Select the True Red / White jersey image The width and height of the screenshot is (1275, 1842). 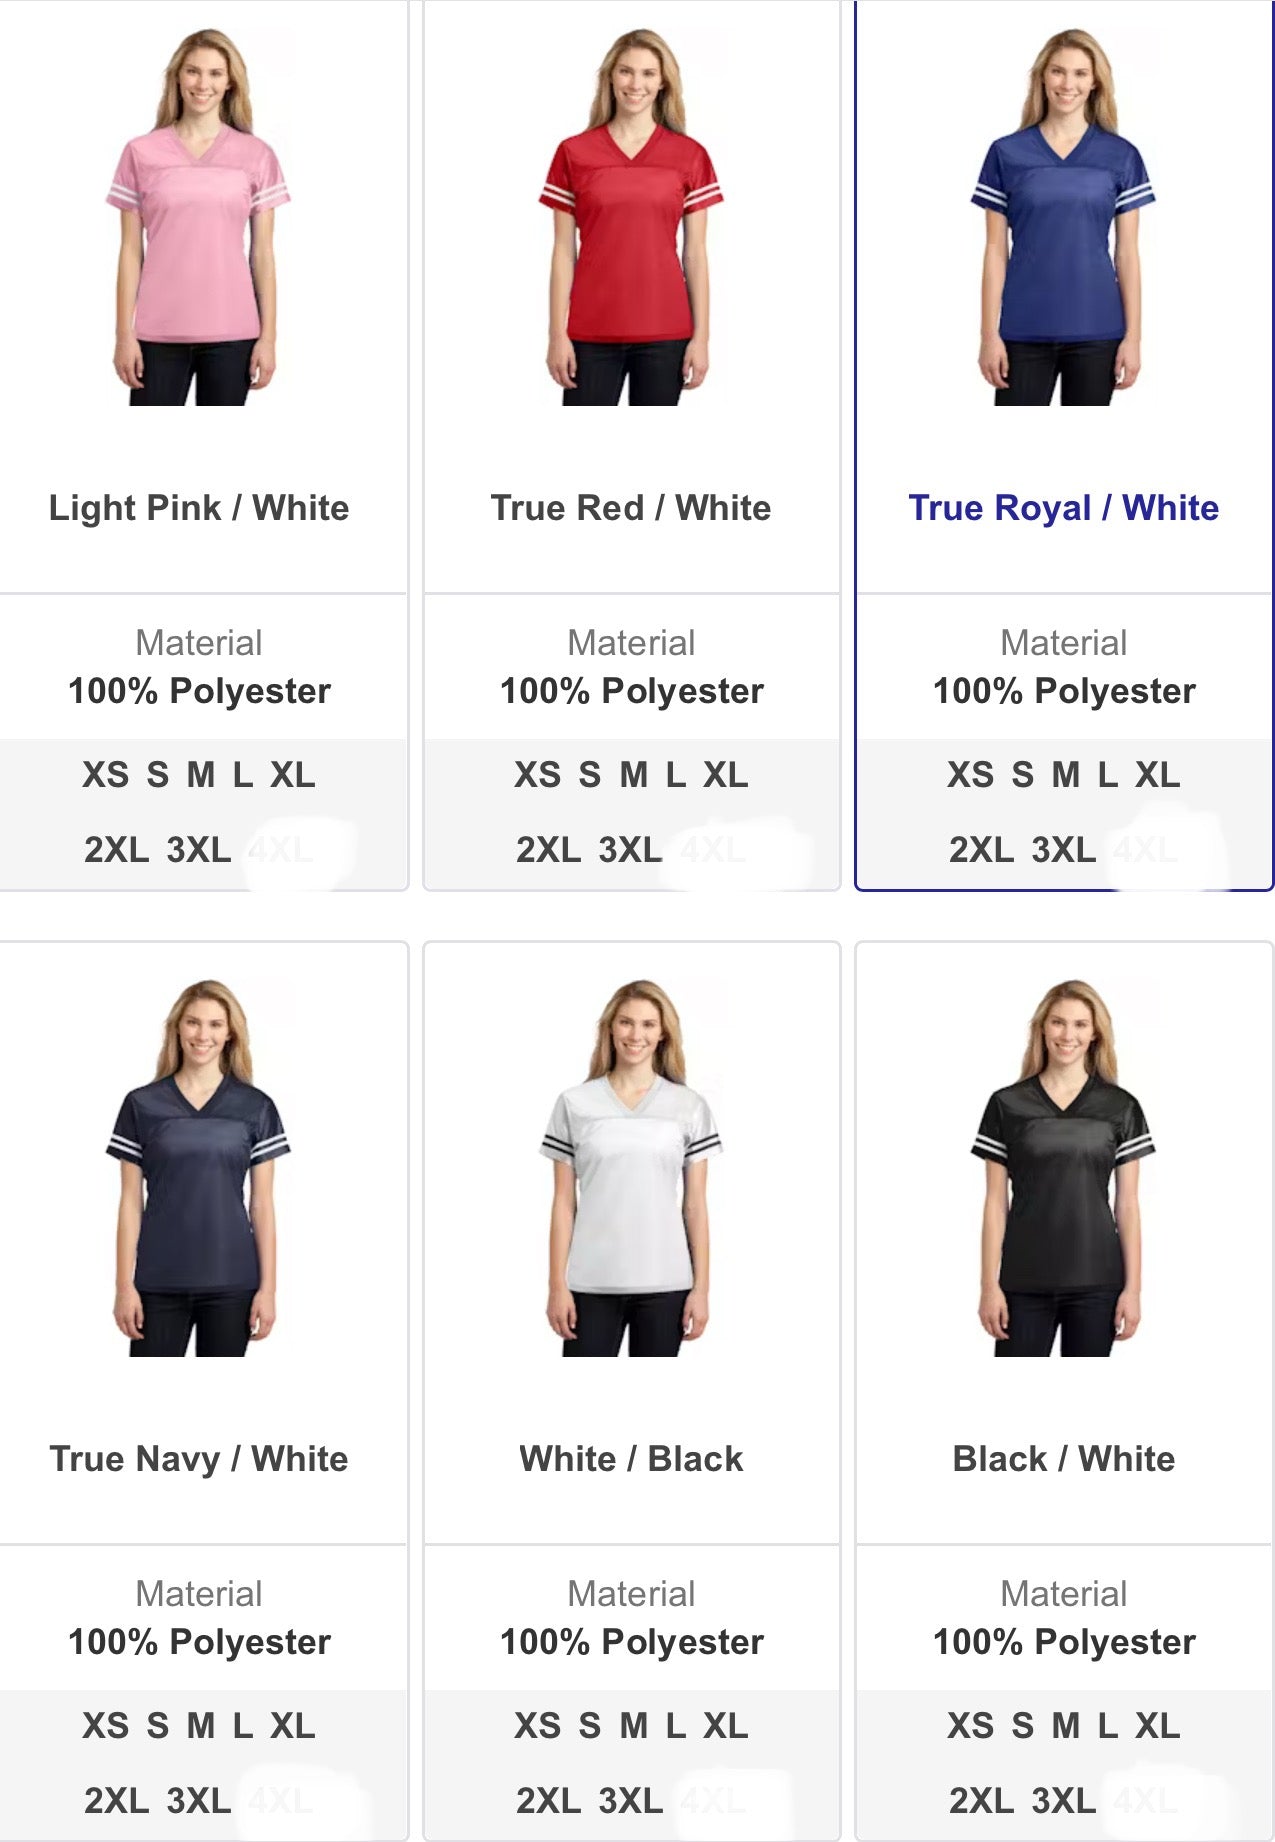click(x=631, y=217)
